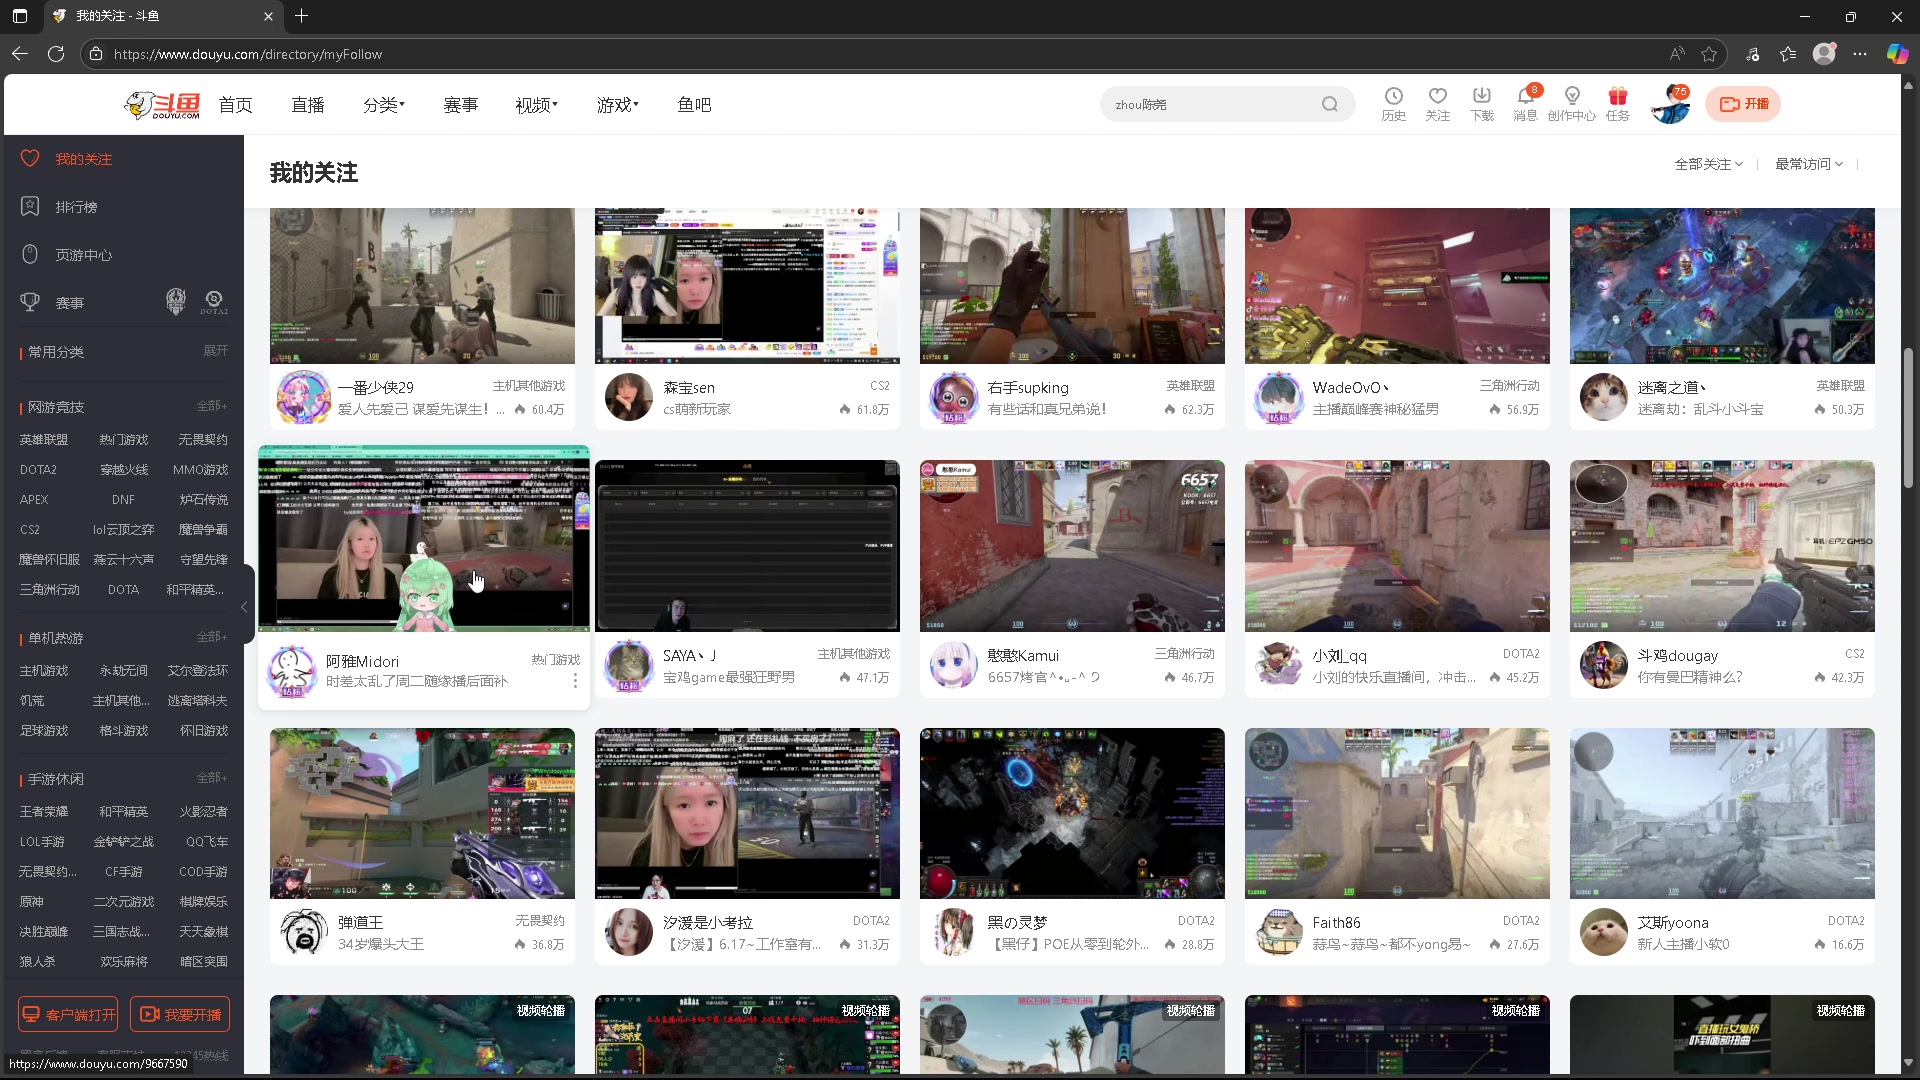Open browser settings three-dot menu
This screenshot has width=1920, height=1080.
pyautogui.click(x=1860, y=54)
